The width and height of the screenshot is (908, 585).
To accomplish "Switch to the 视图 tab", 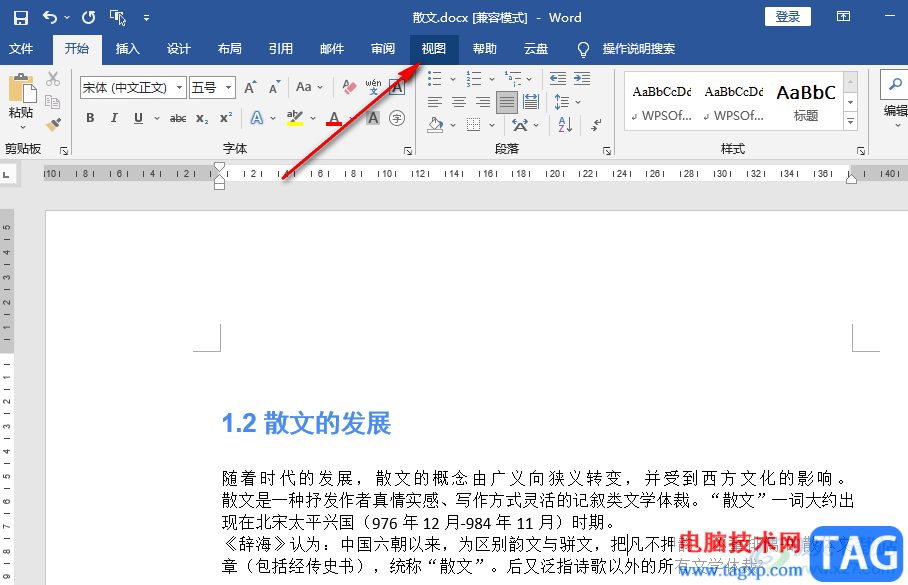I will click(x=434, y=49).
